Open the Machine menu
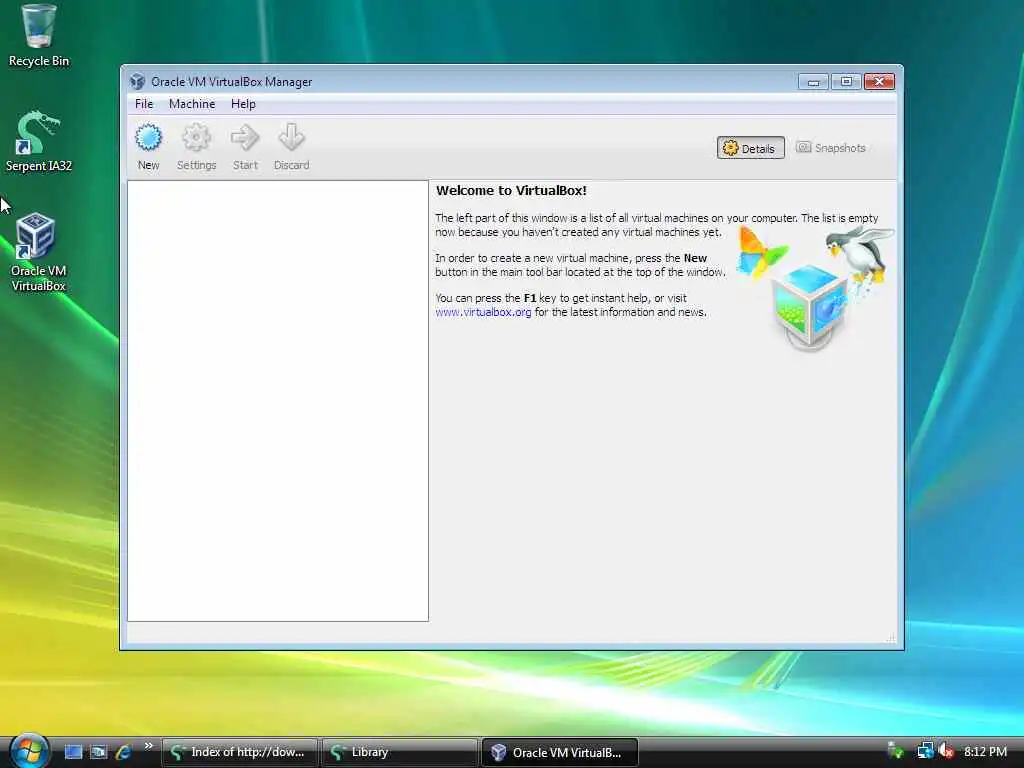Screen dimensions: 1024x768 coord(192,104)
